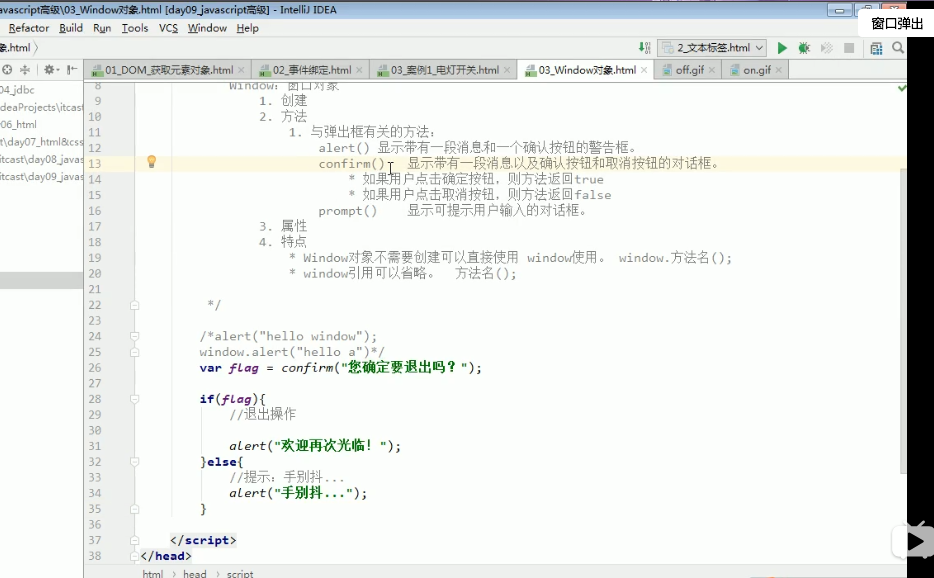Viewport: 934px width, 578px height.
Task: Click the video play overlay button
Action: coord(913,541)
